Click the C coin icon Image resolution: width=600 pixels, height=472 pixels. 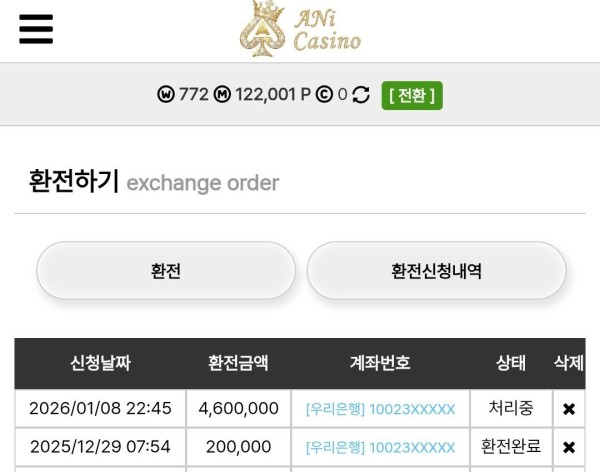coord(324,95)
